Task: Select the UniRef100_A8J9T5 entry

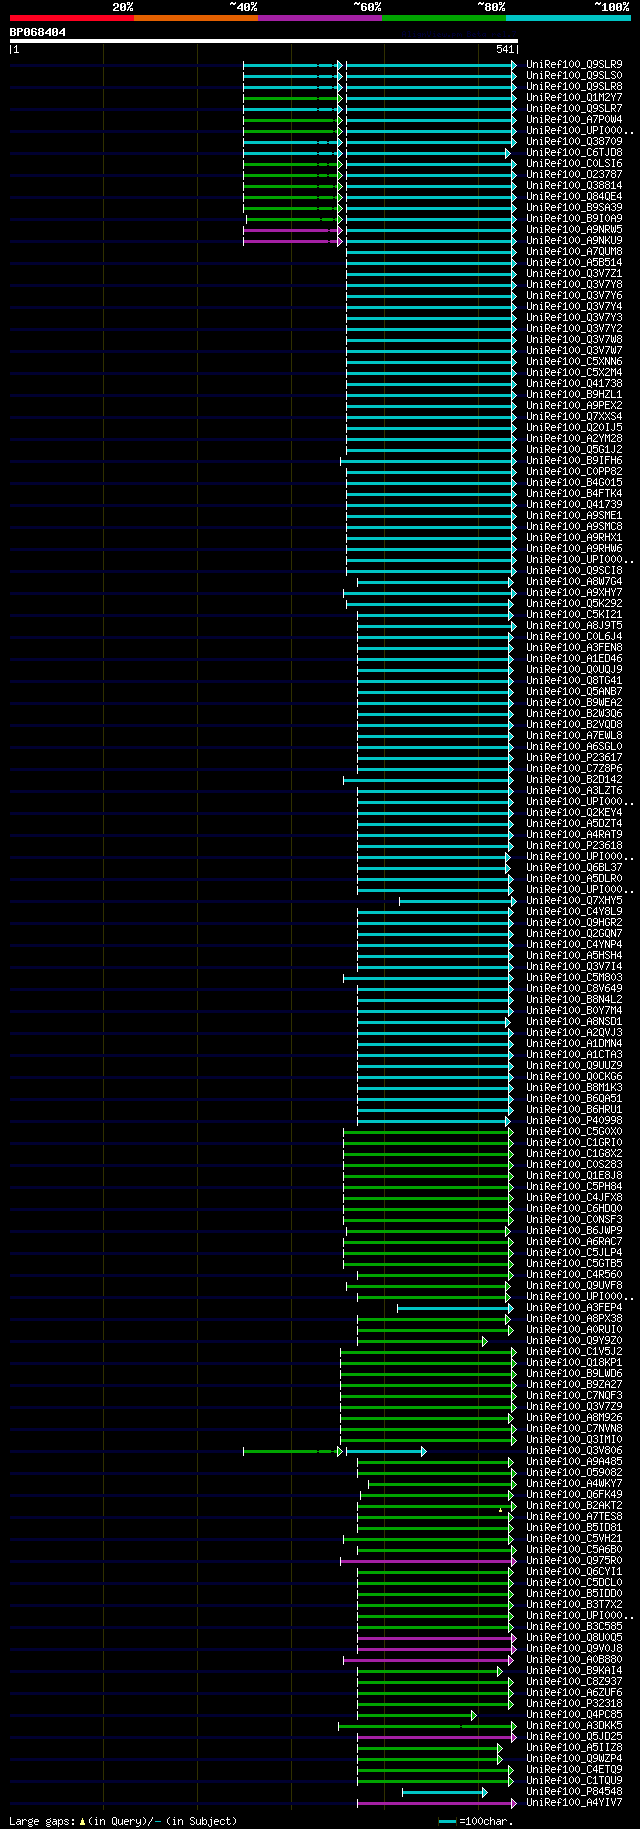Action: click(574, 626)
